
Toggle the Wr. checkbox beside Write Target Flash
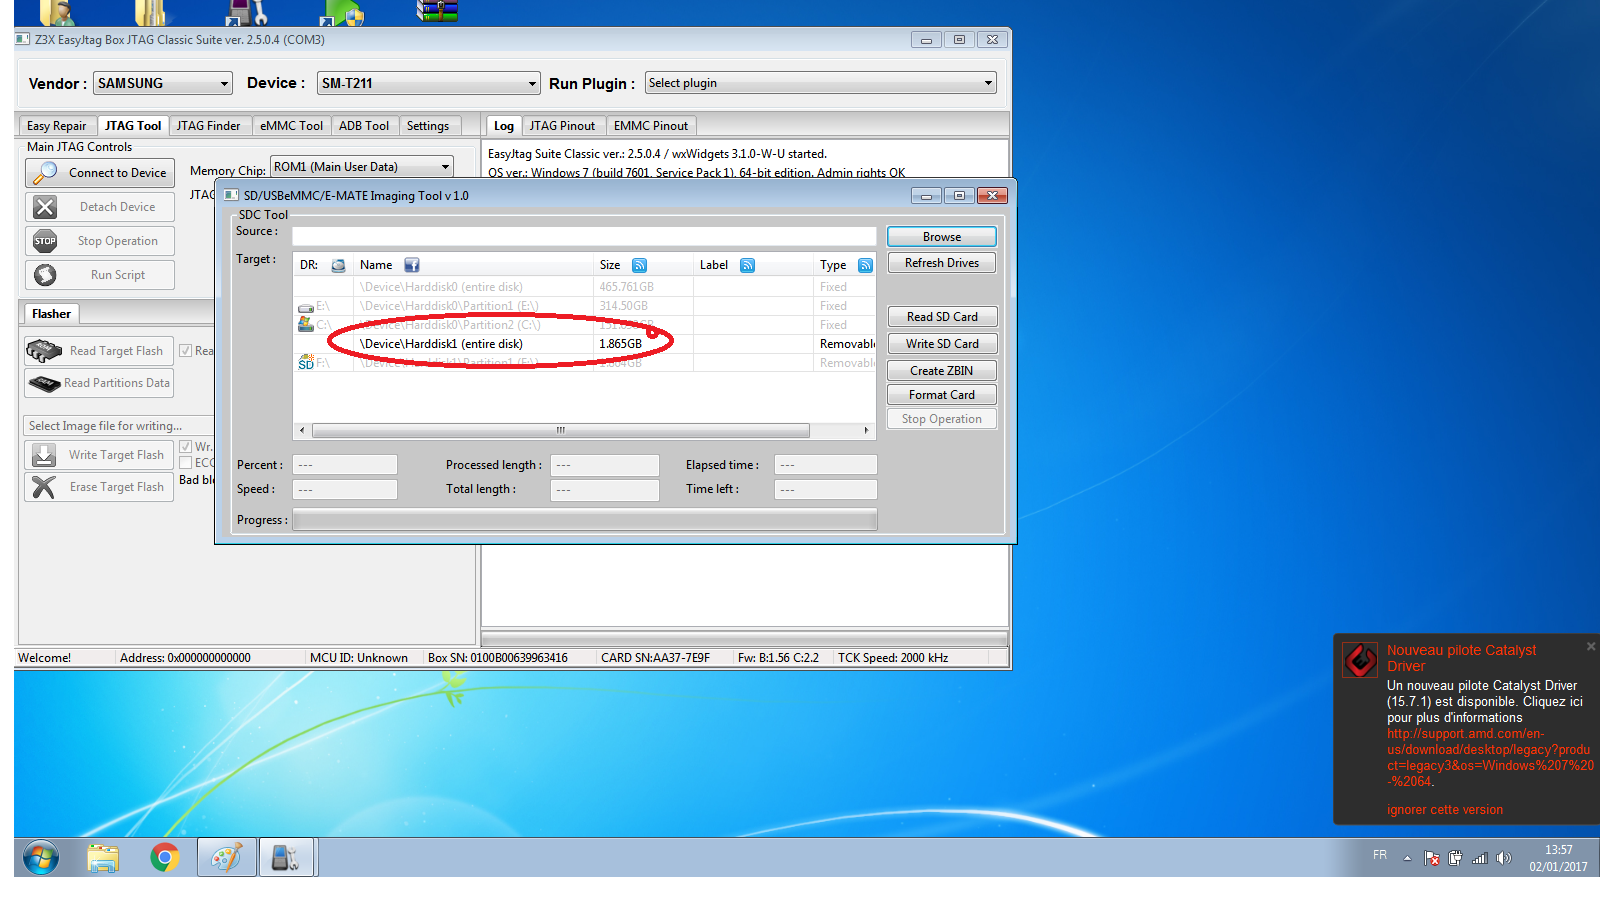[x=185, y=446]
